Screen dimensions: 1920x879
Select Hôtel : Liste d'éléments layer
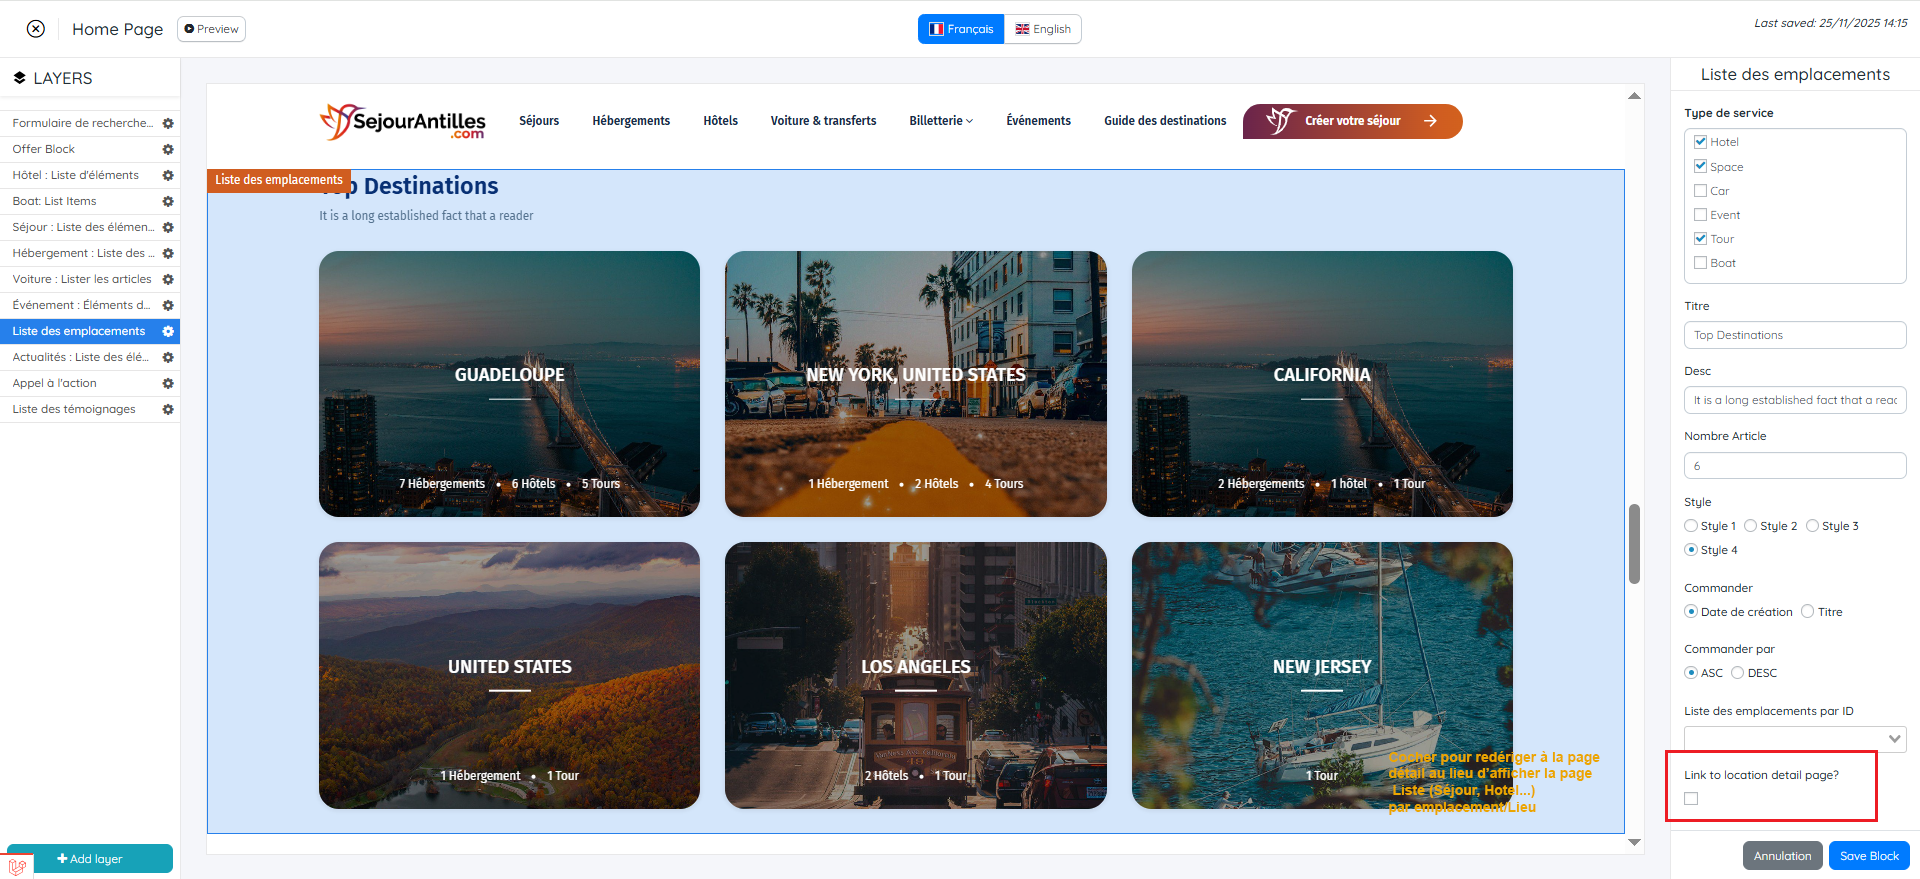[x=76, y=175]
